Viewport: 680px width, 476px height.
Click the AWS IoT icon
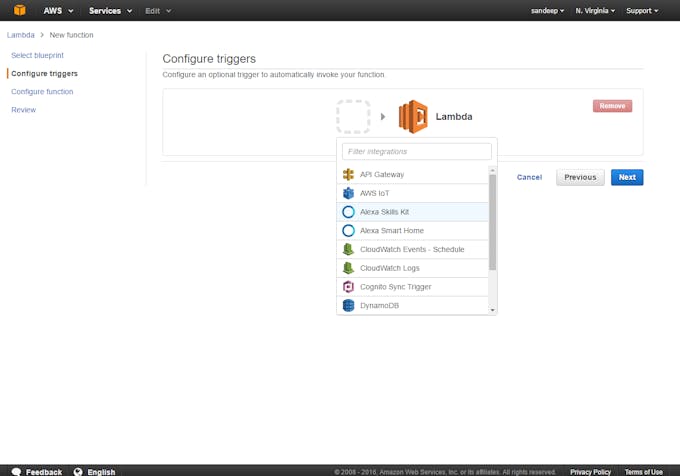point(348,193)
